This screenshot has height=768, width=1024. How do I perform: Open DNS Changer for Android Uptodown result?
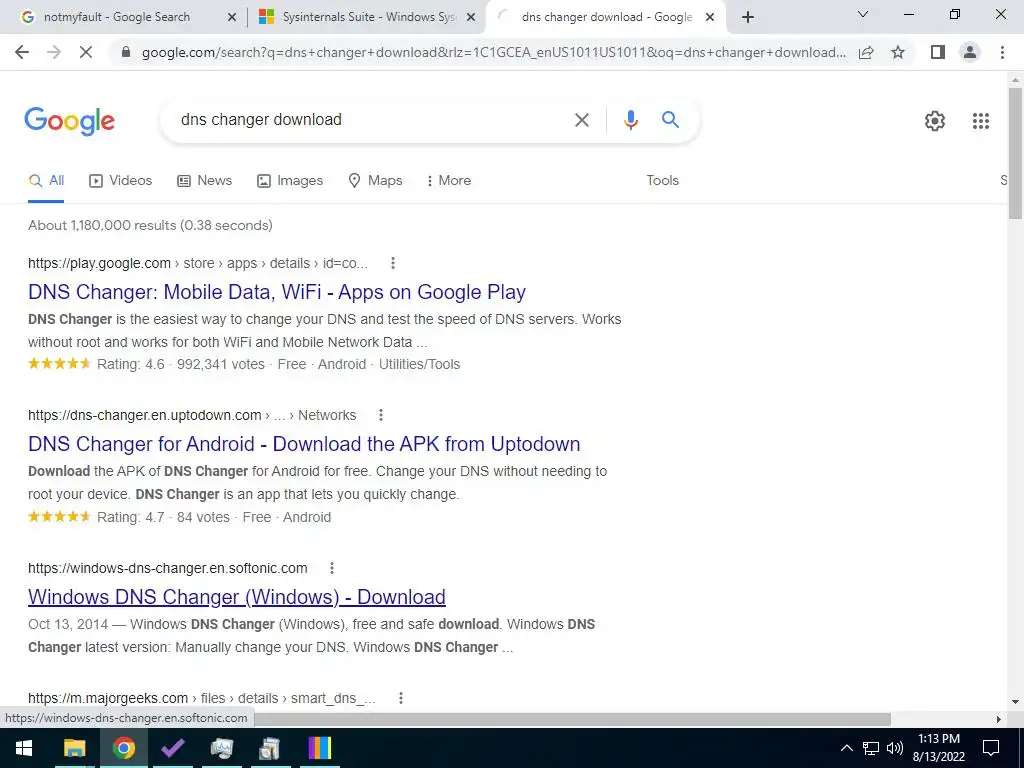coord(304,444)
